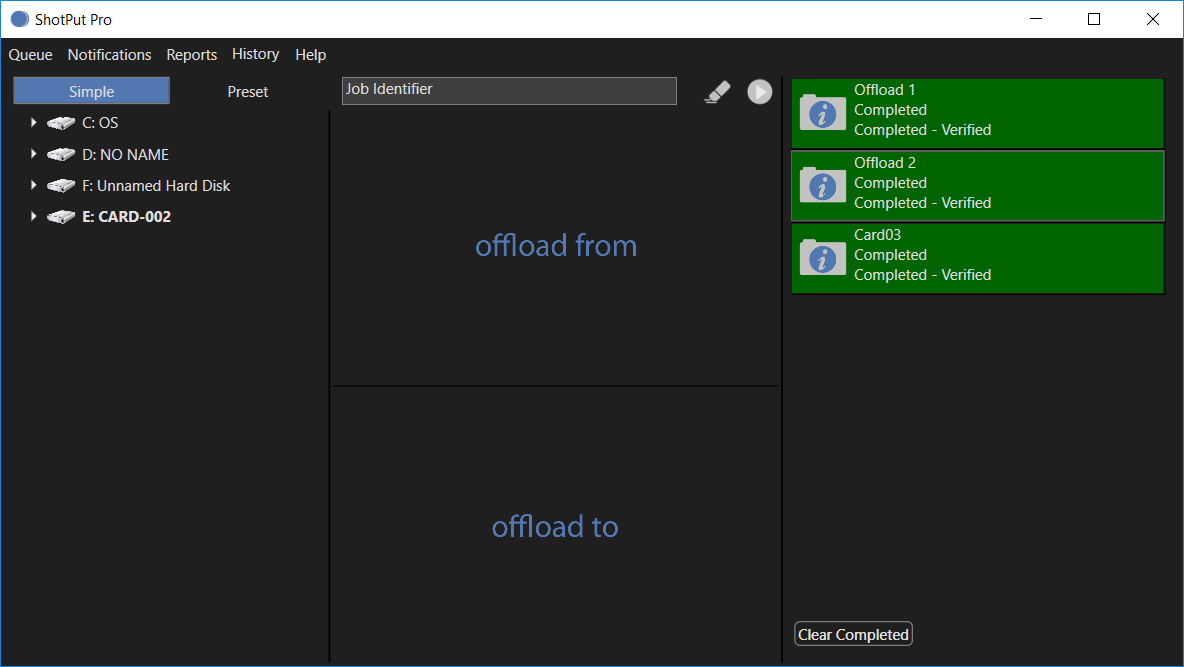
Task: Select the Offload 1 job title
Action: tap(884, 90)
